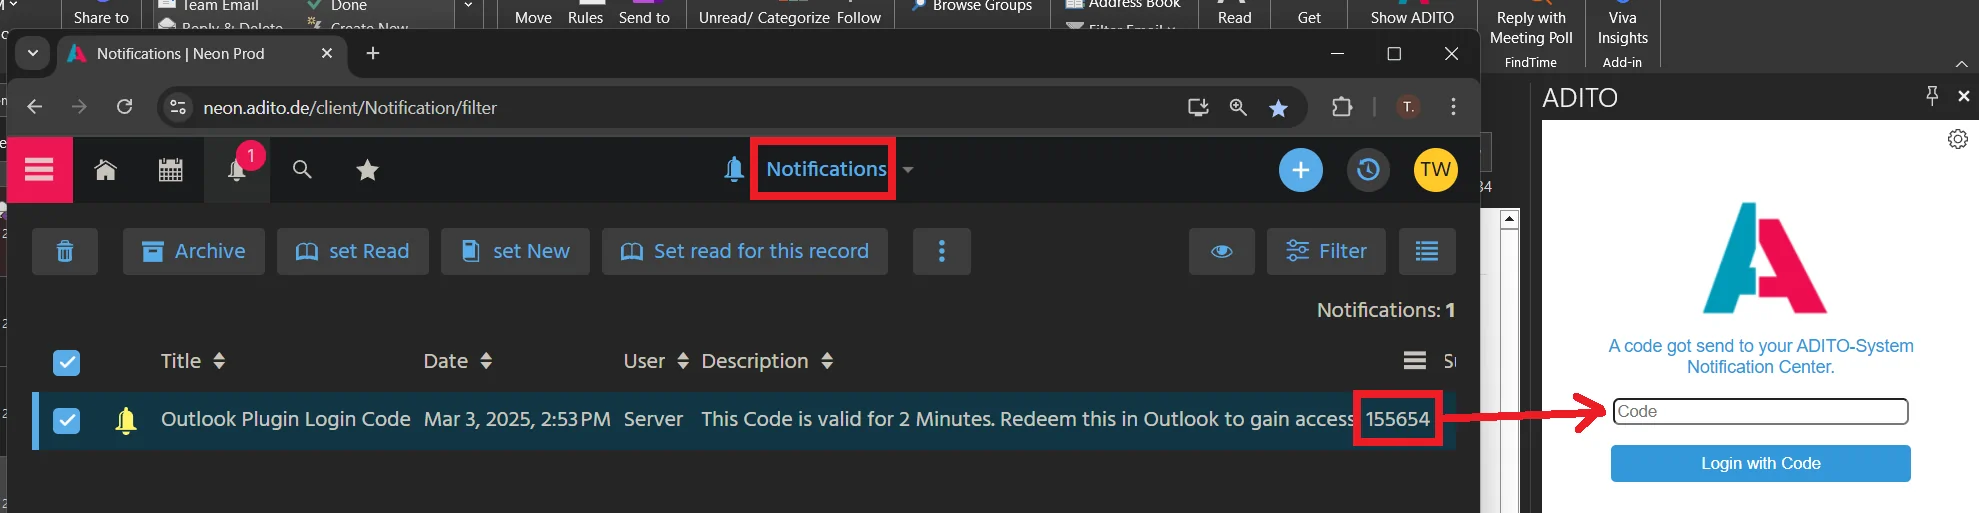Open the browser tab search dropdown
The image size is (1979, 513).
click(33, 53)
